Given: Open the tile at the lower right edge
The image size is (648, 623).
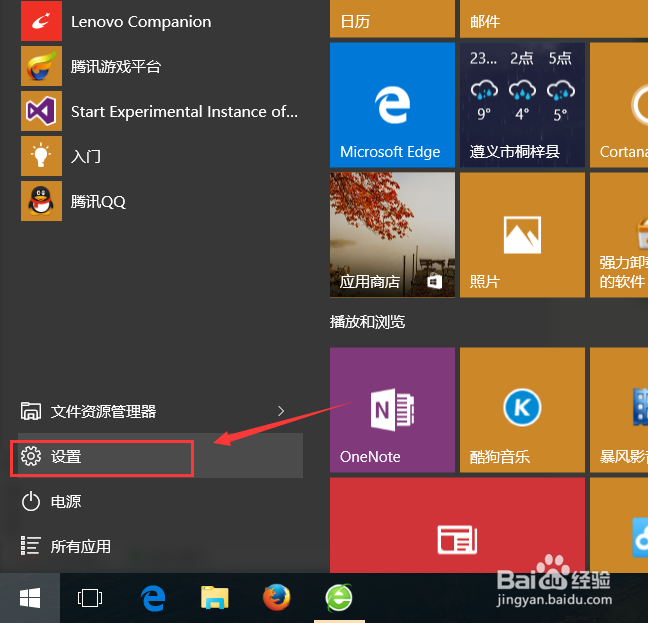Looking at the screenshot, I should click(619, 525).
